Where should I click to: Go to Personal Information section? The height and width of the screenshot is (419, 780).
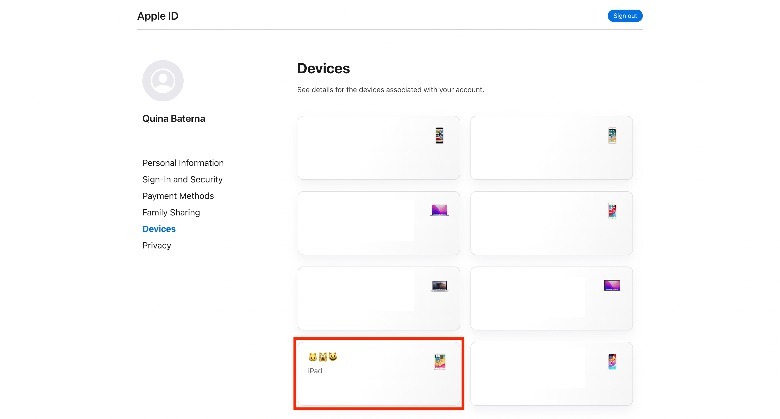183,163
